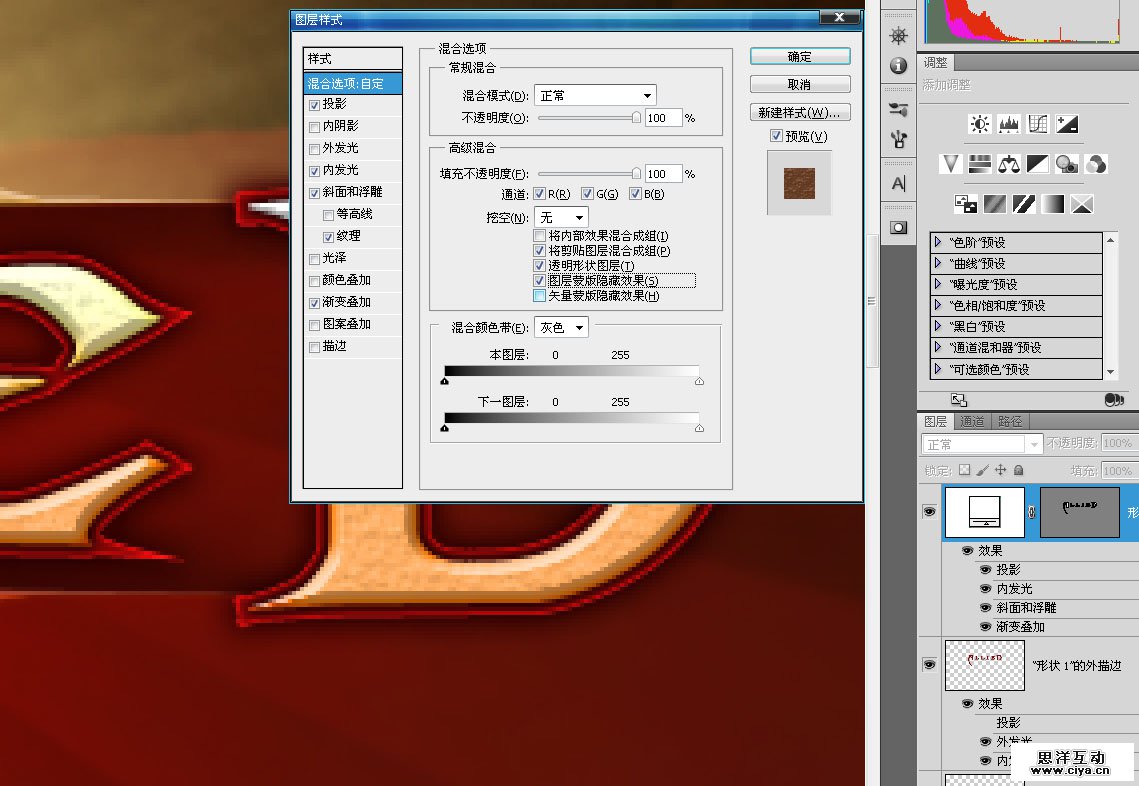Screen dimensions: 1139x786
Task: Open the Info panel icon
Action: pos(898,66)
